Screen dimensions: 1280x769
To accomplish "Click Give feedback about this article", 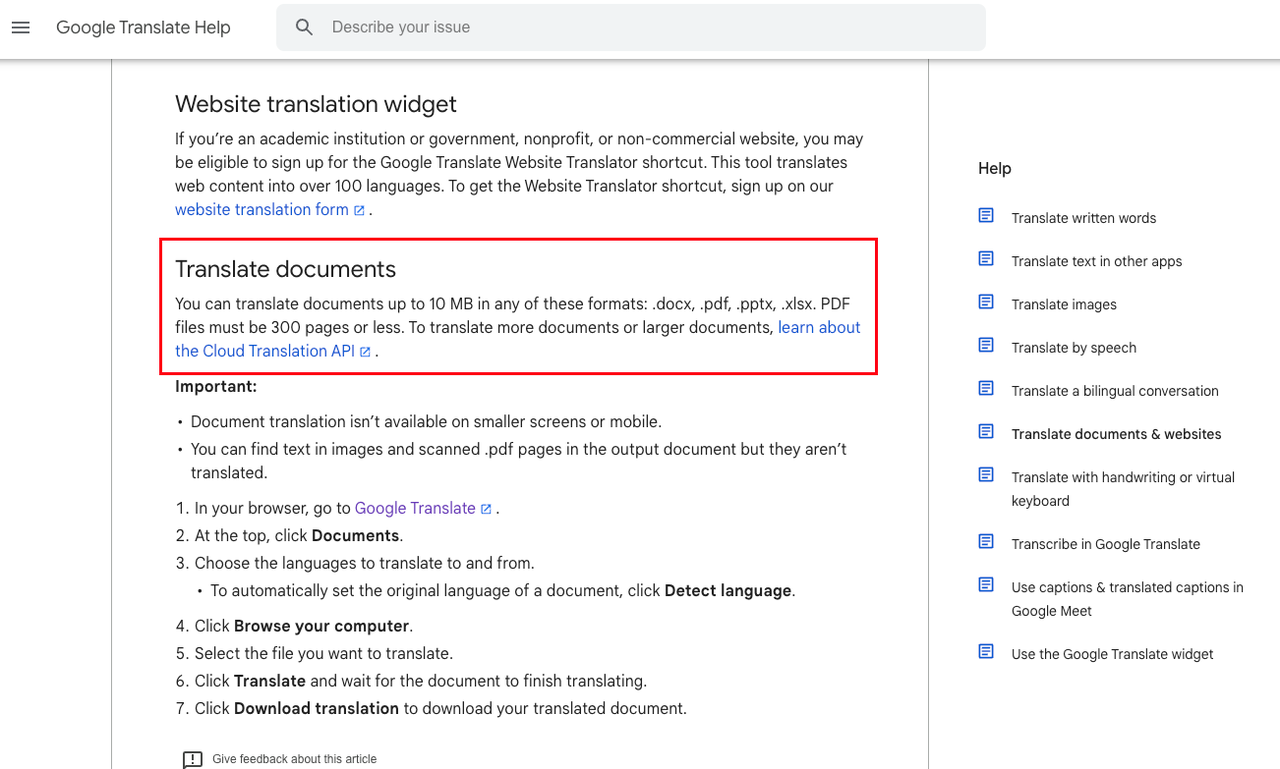I will pos(294,759).
